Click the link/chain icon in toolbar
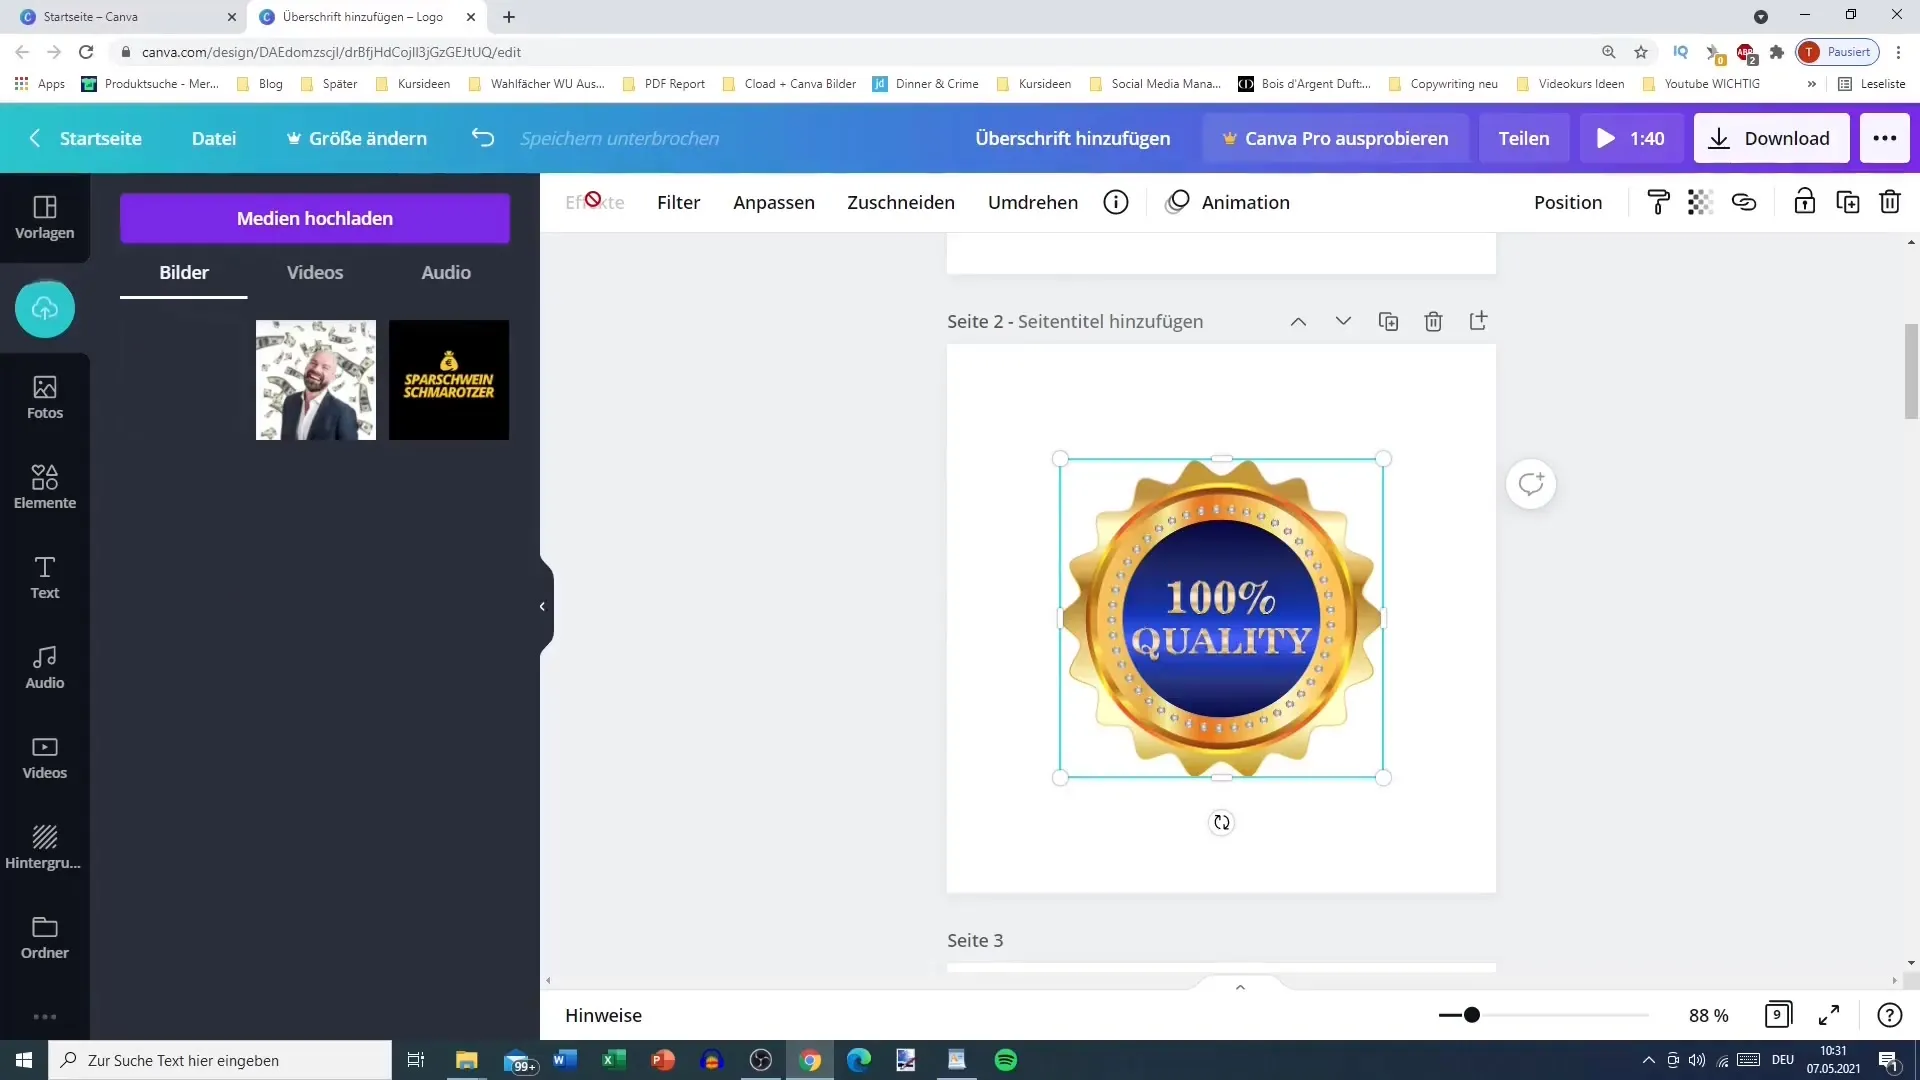The image size is (1920, 1080). [x=1745, y=202]
